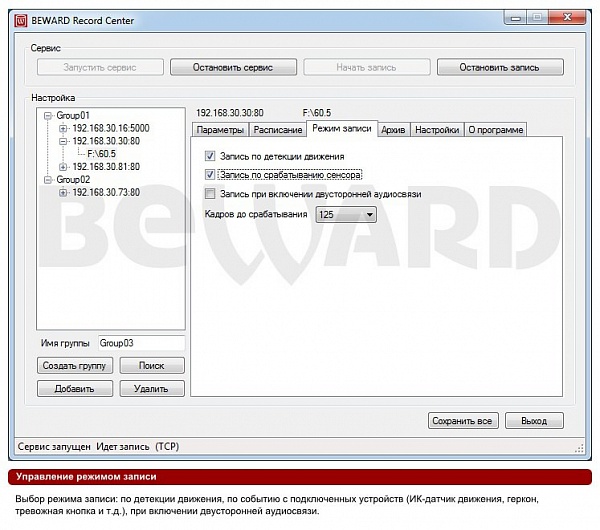Click the Поиск button

[x=152, y=365]
